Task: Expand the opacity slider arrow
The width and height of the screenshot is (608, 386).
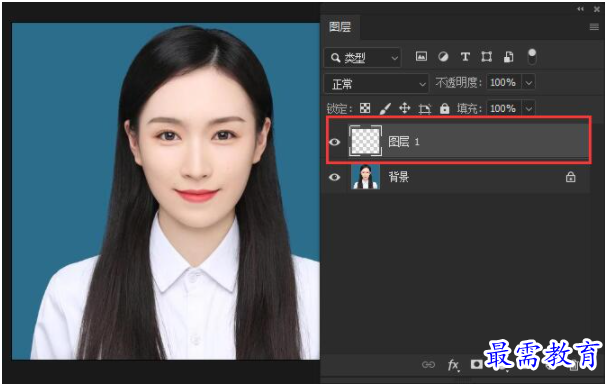Action: (529, 83)
